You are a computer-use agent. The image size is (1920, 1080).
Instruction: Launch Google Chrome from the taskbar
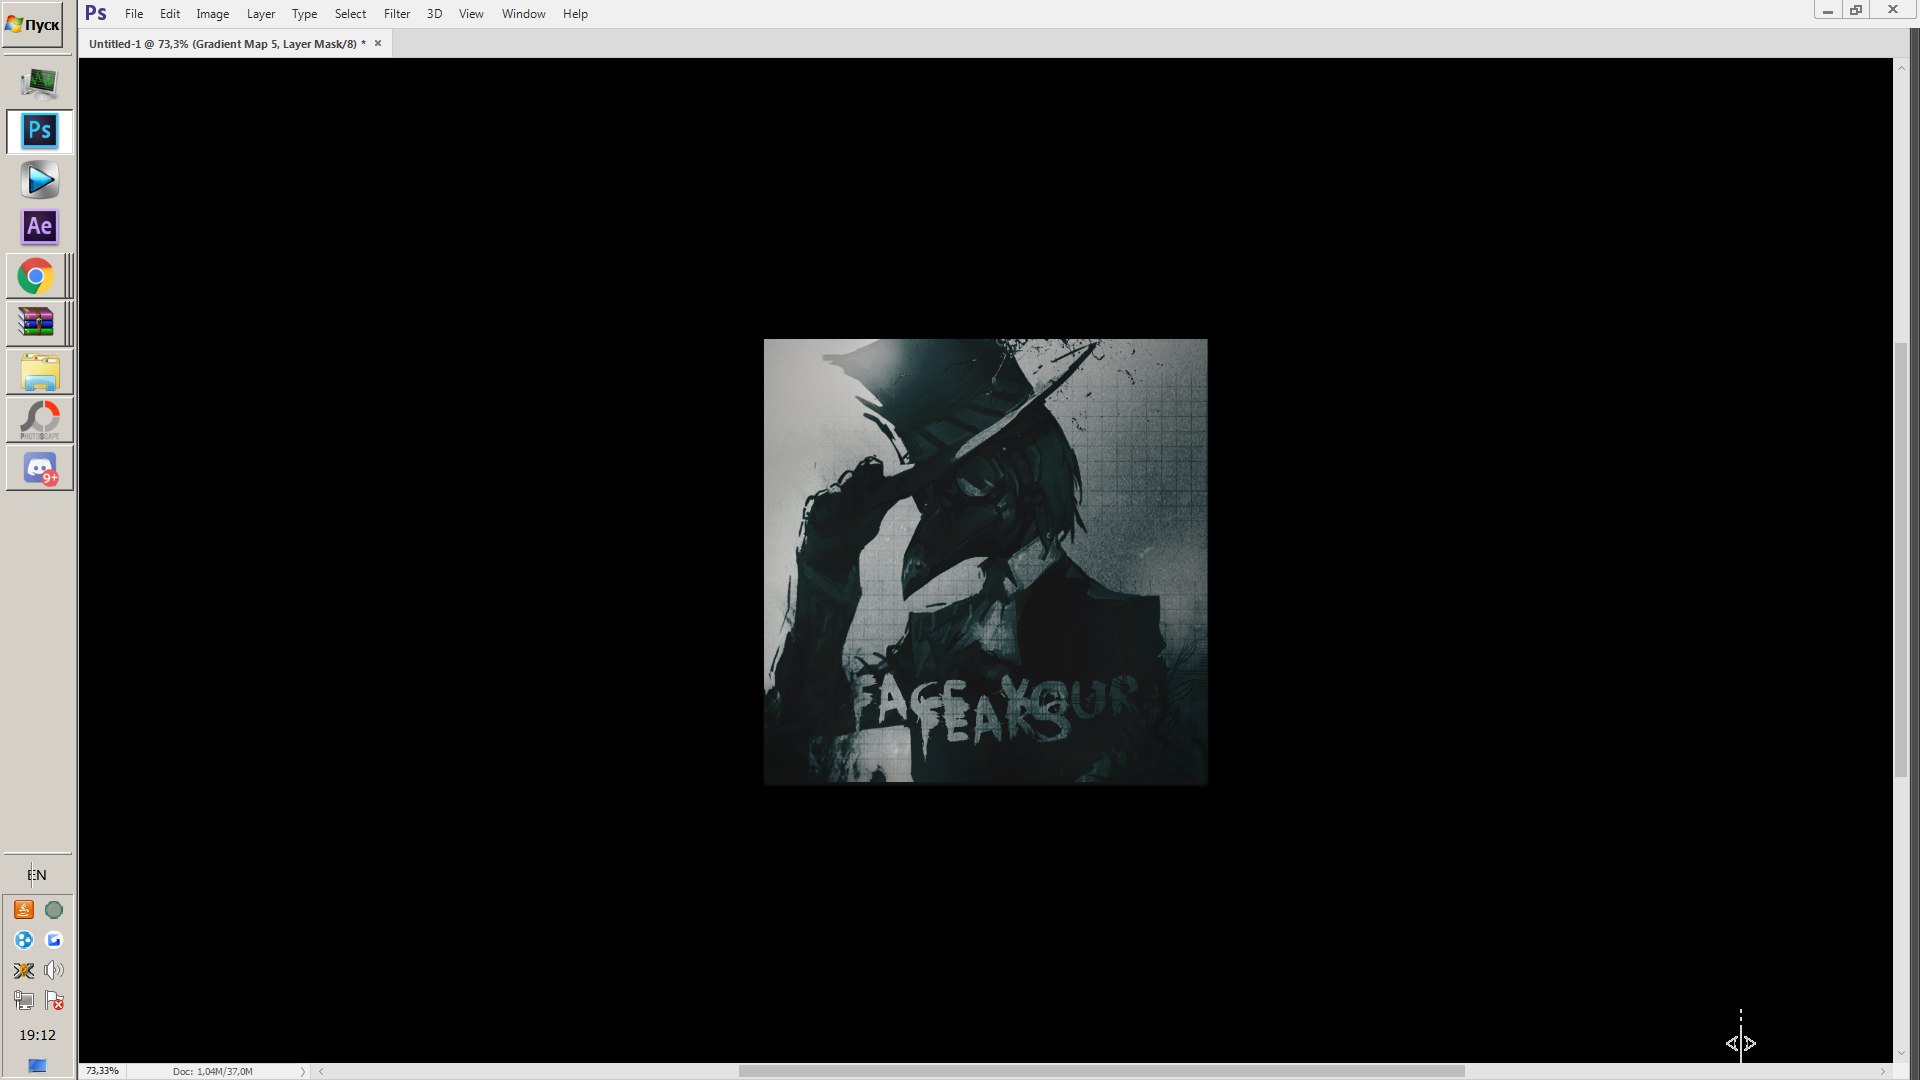(36, 276)
